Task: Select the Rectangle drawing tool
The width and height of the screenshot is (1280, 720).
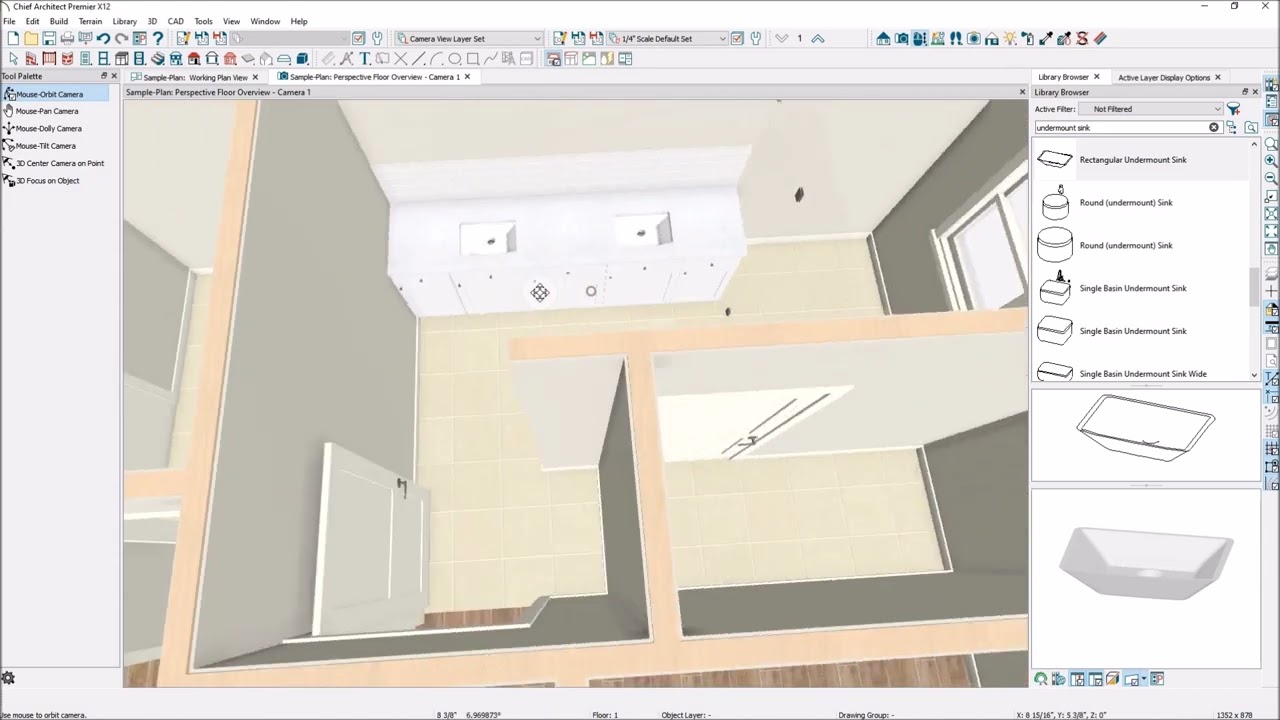Action: pos(473,59)
